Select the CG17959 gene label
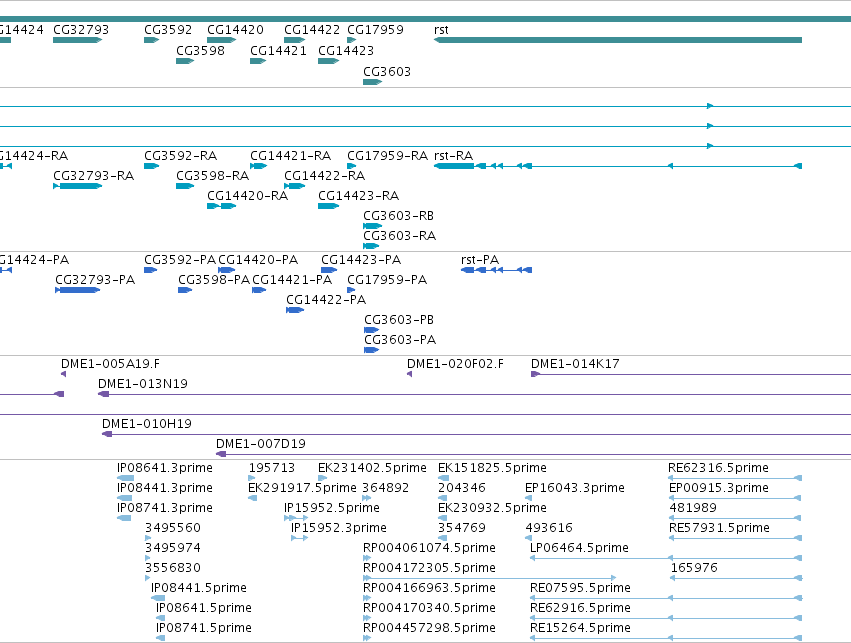The height and width of the screenshot is (643, 851). coord(376,30)
